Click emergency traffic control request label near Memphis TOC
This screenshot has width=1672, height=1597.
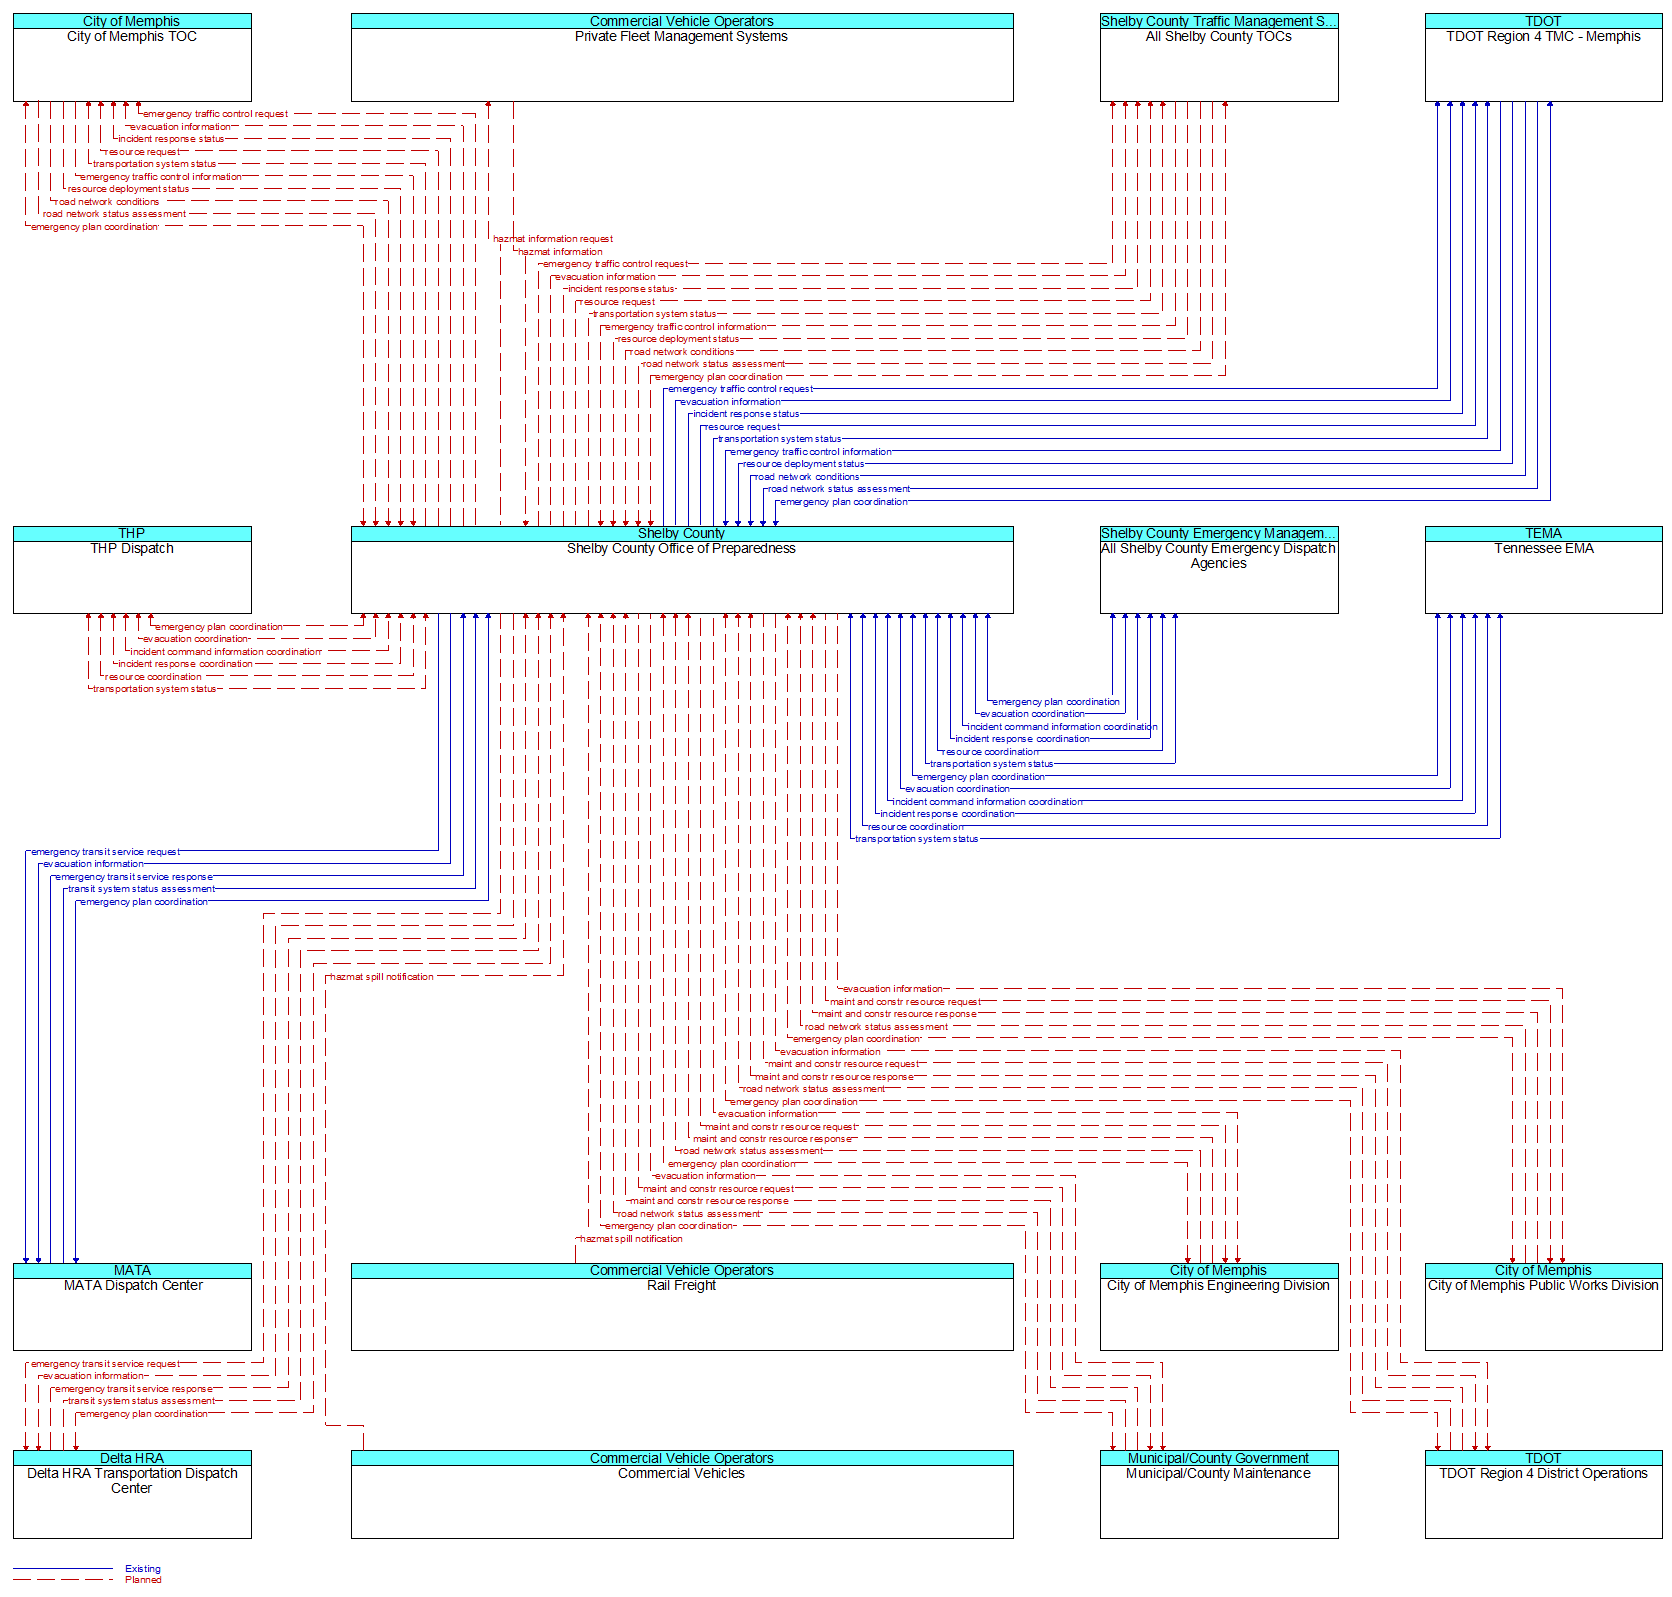pyautogui.click(x=215, y=114)
